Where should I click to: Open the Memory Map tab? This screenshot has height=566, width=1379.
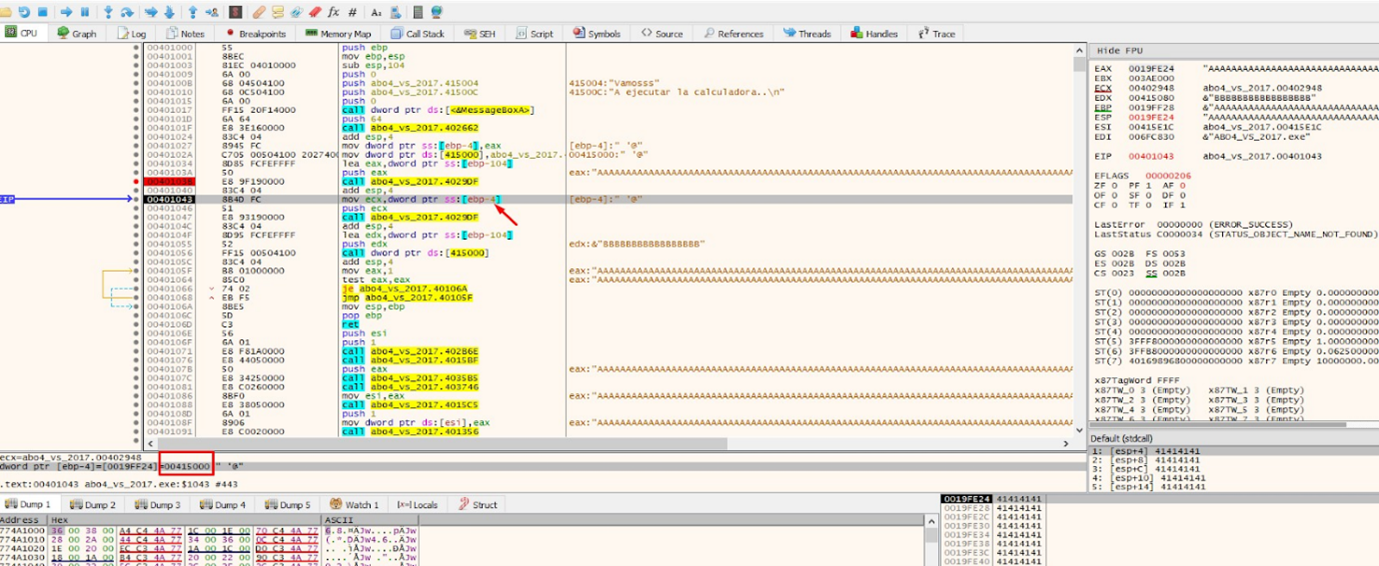[x=338, y=33]
